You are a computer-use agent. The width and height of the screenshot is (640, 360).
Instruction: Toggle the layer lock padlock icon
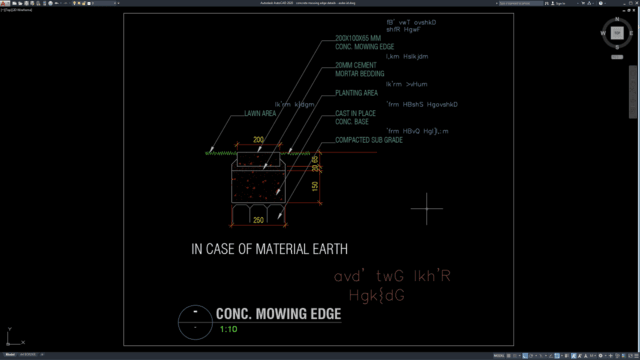pyautogui.click(x=84, y=3)
